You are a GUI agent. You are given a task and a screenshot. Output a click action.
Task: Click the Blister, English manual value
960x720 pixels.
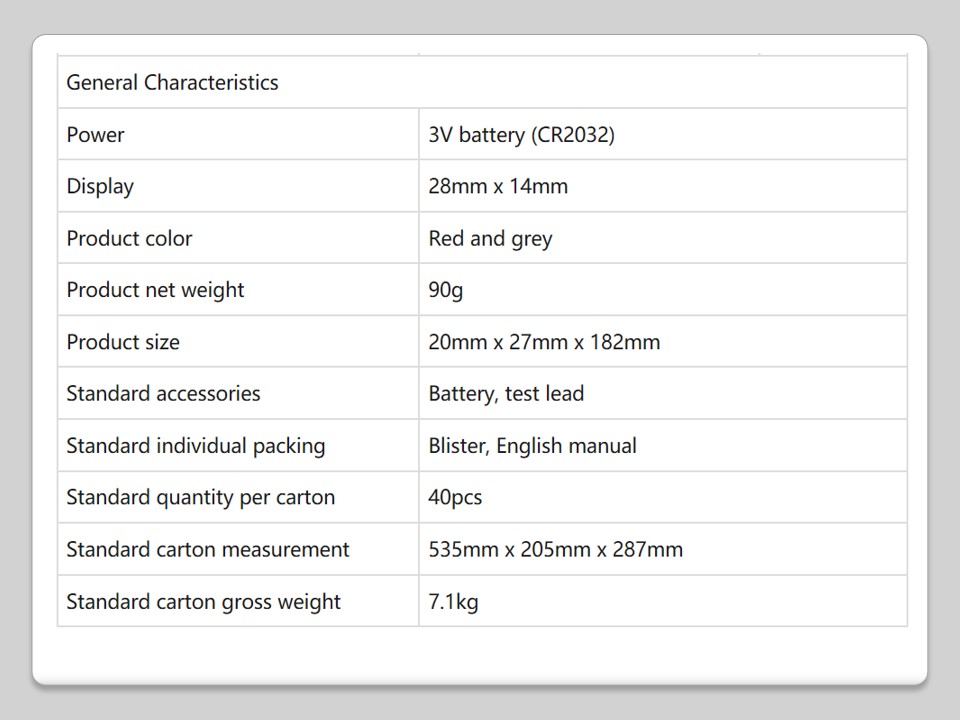point(532,446)
